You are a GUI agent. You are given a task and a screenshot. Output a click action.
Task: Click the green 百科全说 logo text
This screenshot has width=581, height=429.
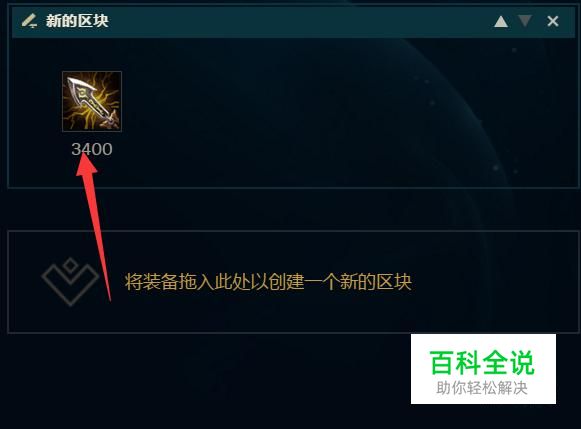pos(482,363)
